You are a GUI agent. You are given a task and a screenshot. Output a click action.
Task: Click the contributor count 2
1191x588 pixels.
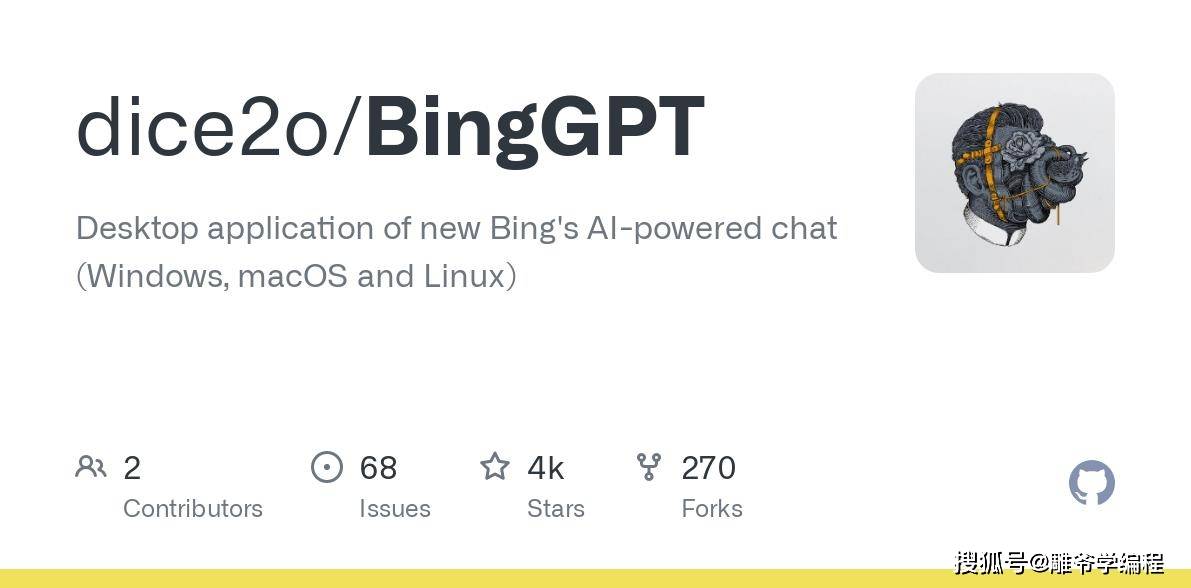pyautogui.click(x=132, y=468)
